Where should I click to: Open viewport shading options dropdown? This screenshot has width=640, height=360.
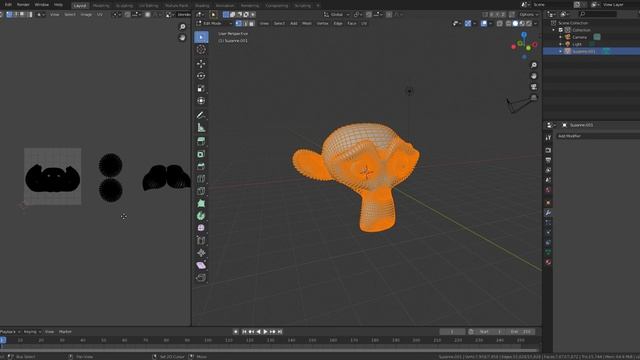536,24
